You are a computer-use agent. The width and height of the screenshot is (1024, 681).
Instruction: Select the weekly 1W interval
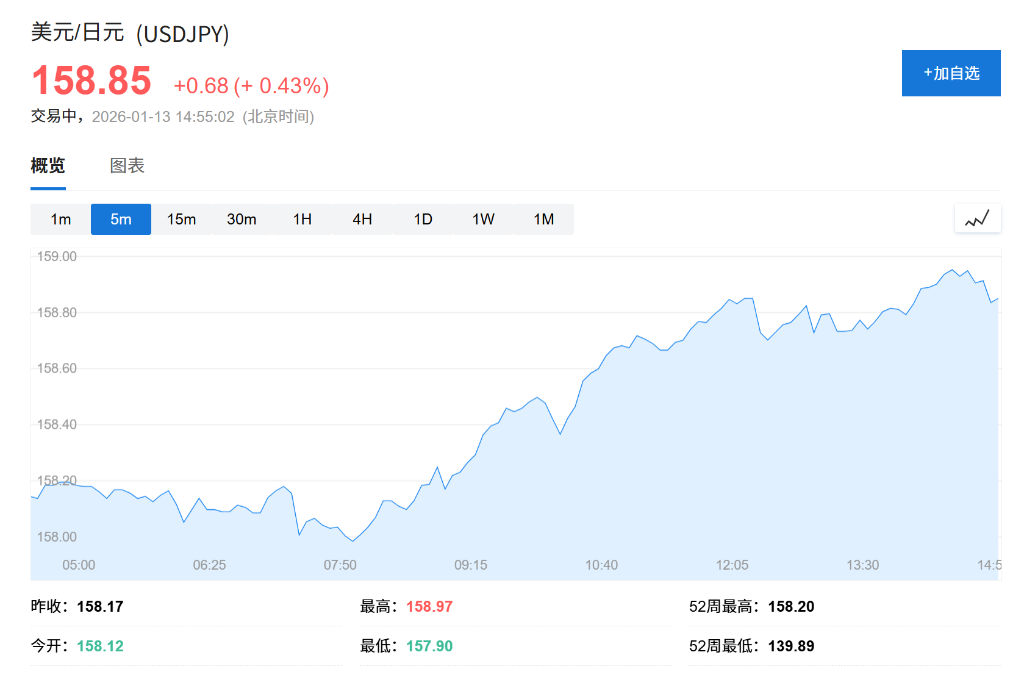[x=483, y=218]
